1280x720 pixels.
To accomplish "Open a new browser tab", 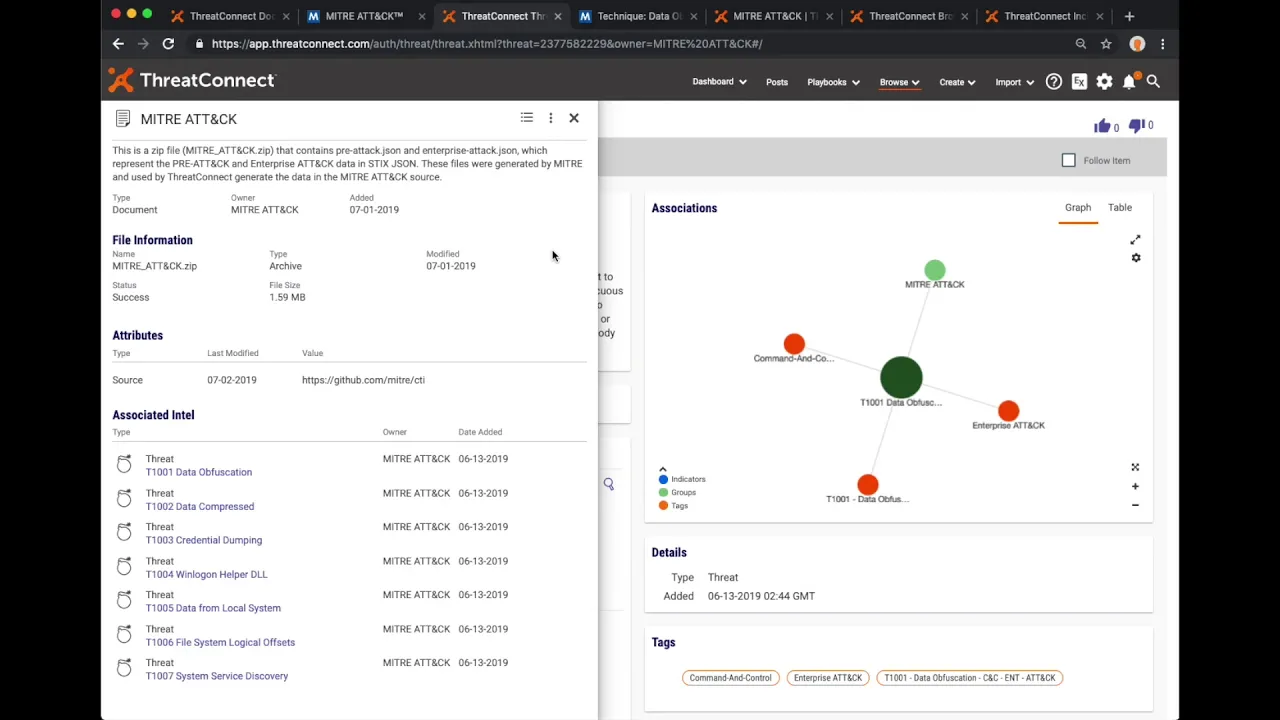I will (1129, 16).
